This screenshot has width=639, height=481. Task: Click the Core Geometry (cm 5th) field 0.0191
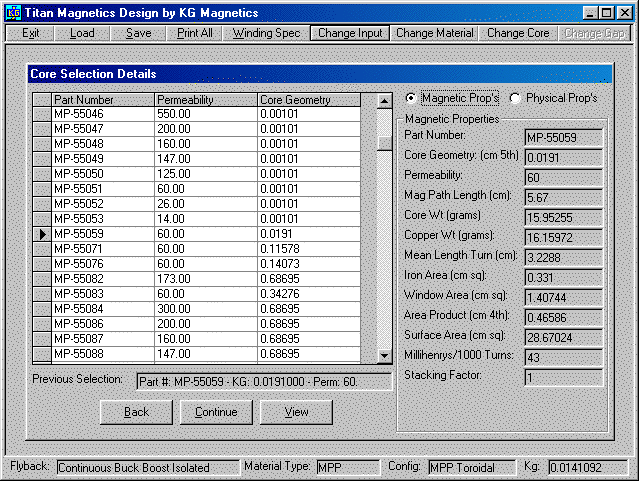click(x=564, y=158)
